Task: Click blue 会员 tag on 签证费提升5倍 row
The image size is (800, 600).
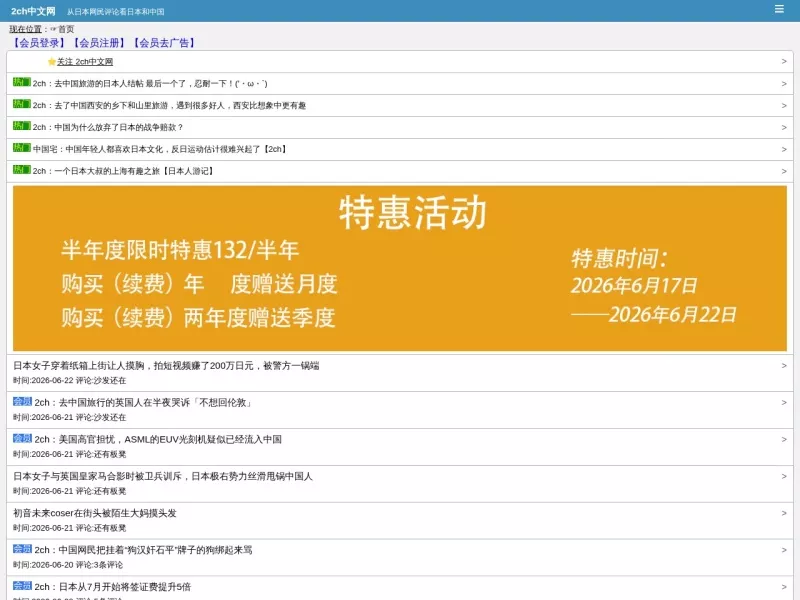Action: (x=22, y=586)
